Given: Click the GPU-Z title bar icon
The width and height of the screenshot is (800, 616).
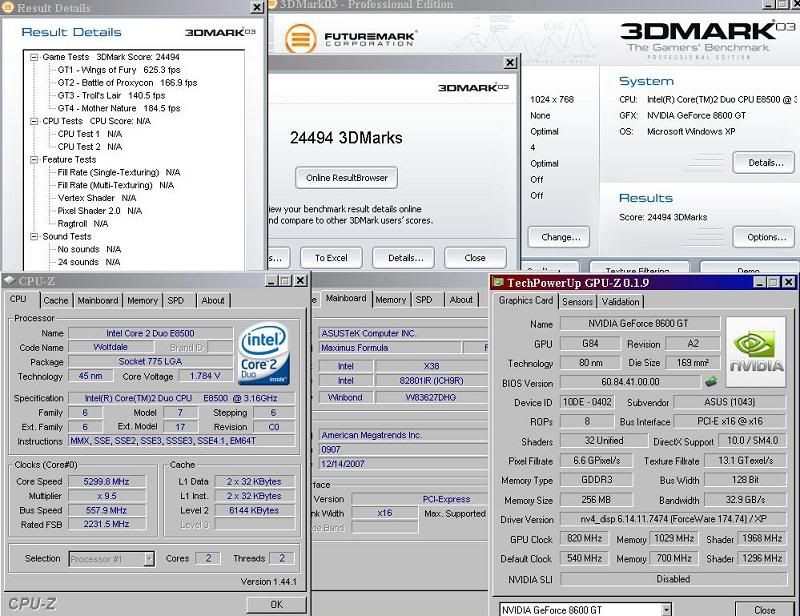Looking at the screenshot, I should pos(498,282).
